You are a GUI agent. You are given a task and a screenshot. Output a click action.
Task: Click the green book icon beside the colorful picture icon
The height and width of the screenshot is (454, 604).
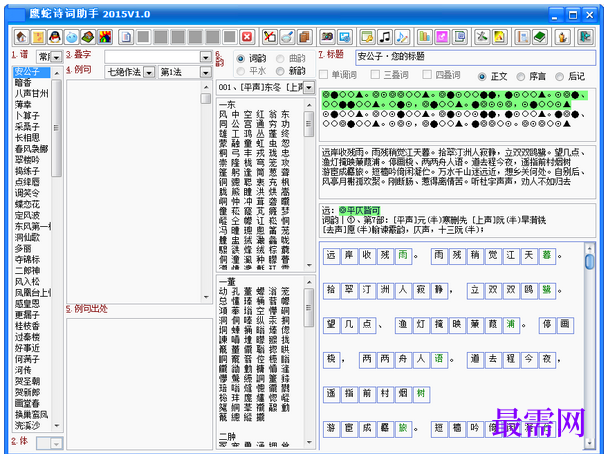(x=88, y=37)
